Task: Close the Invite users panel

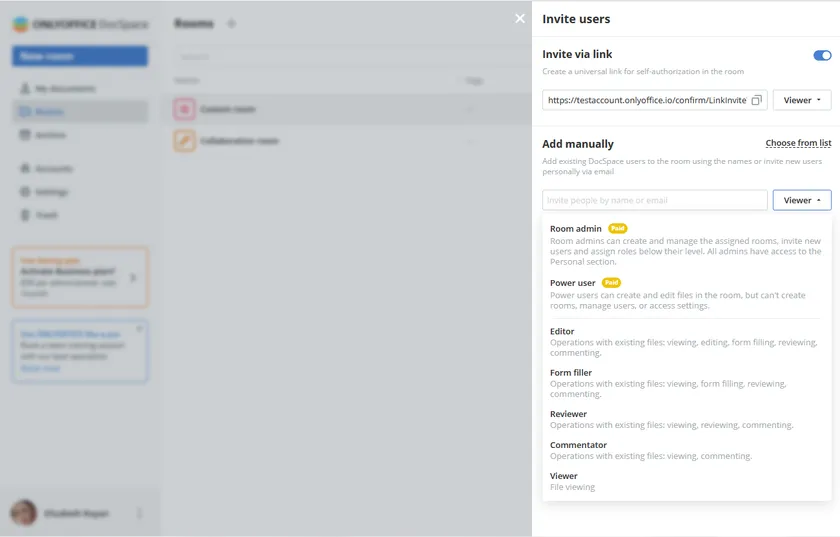Action: [x=519, y=18]
